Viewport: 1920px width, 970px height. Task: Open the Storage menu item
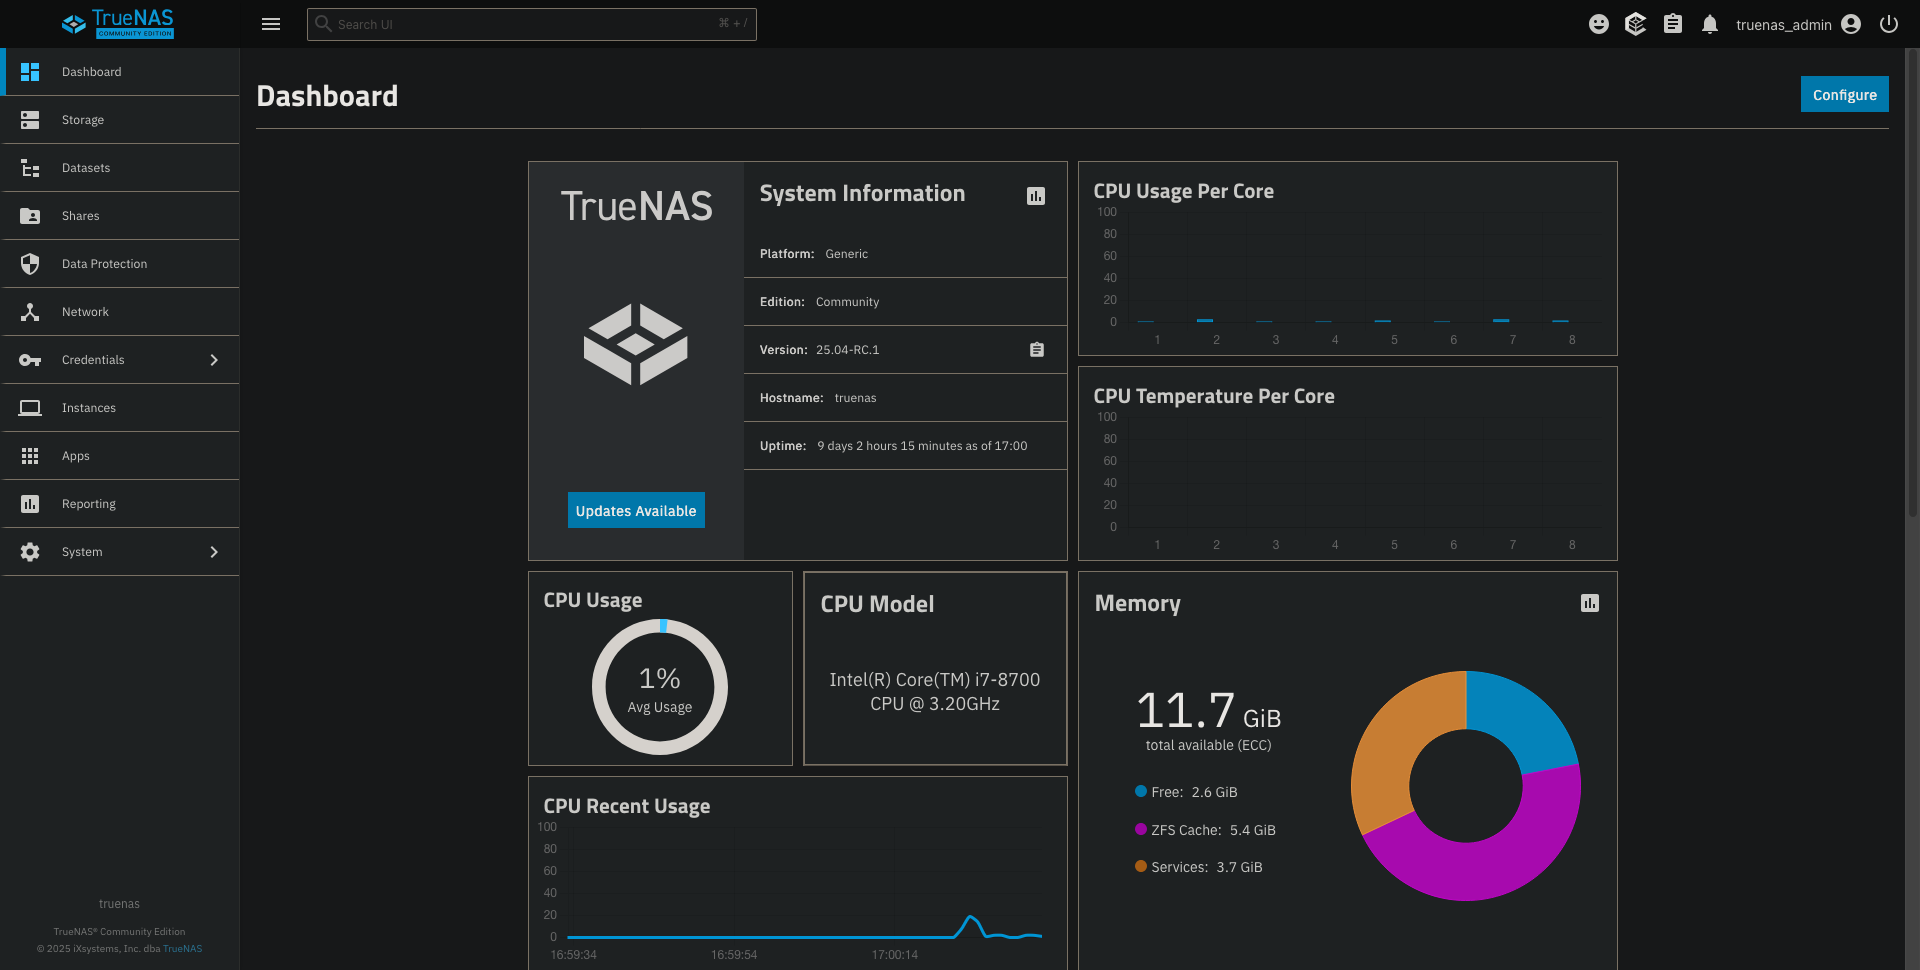click(120, 120)
